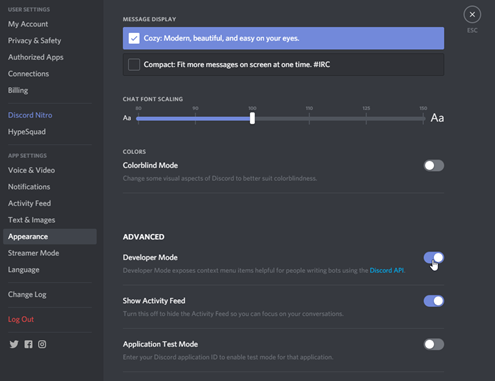Close settings with the X button
Screen dimensions: 495x381
click(472, 14)
